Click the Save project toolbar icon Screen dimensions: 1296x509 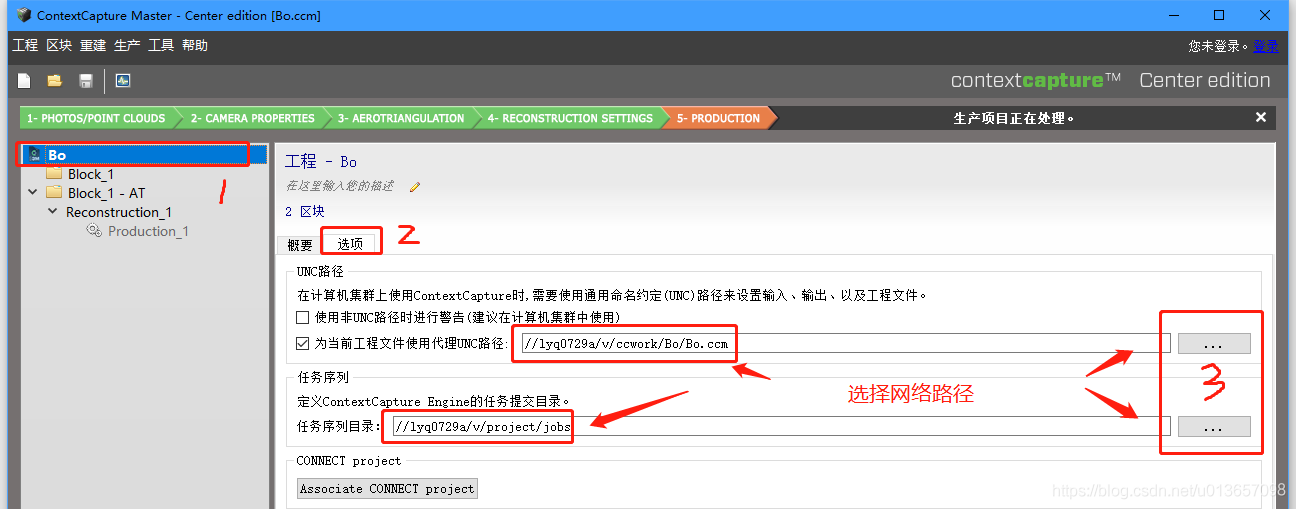pos(86,81)
